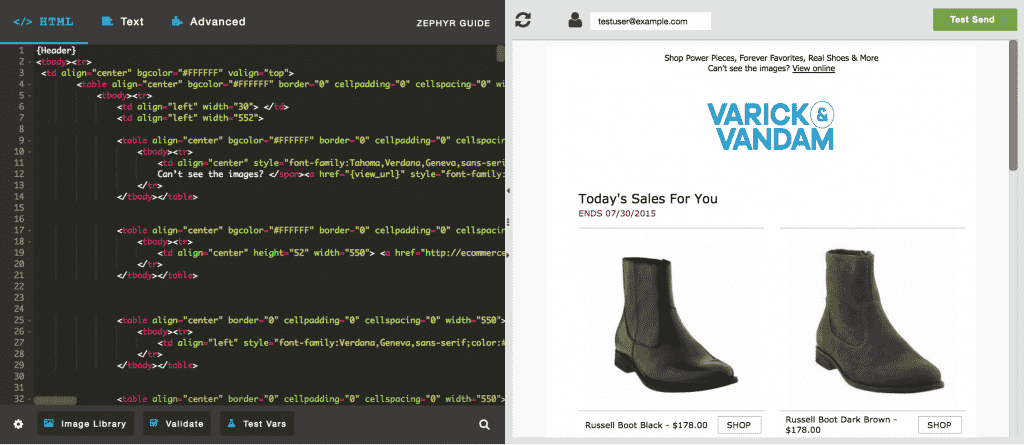Validate the HTML template
Viewport: 1024px width, 445px height.
[177, 424]
